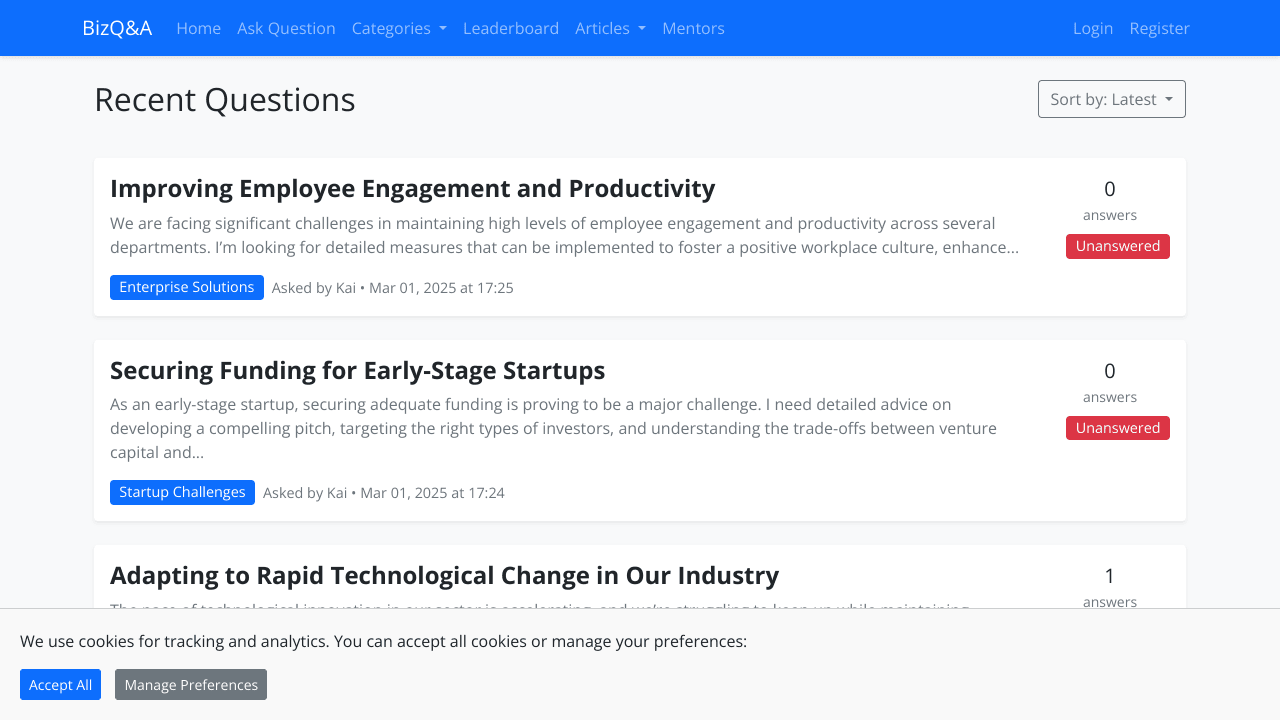Expand the Categories dropdown menu
This screenshot has height=720, width=1280.
(x=399, y=28)
